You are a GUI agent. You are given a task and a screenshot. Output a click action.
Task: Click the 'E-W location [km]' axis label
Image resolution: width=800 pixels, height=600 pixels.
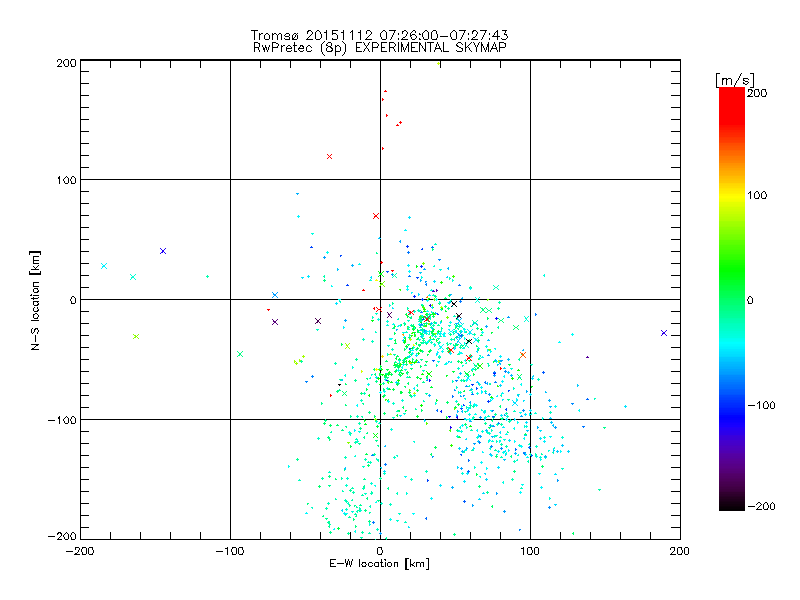(379, 563)
